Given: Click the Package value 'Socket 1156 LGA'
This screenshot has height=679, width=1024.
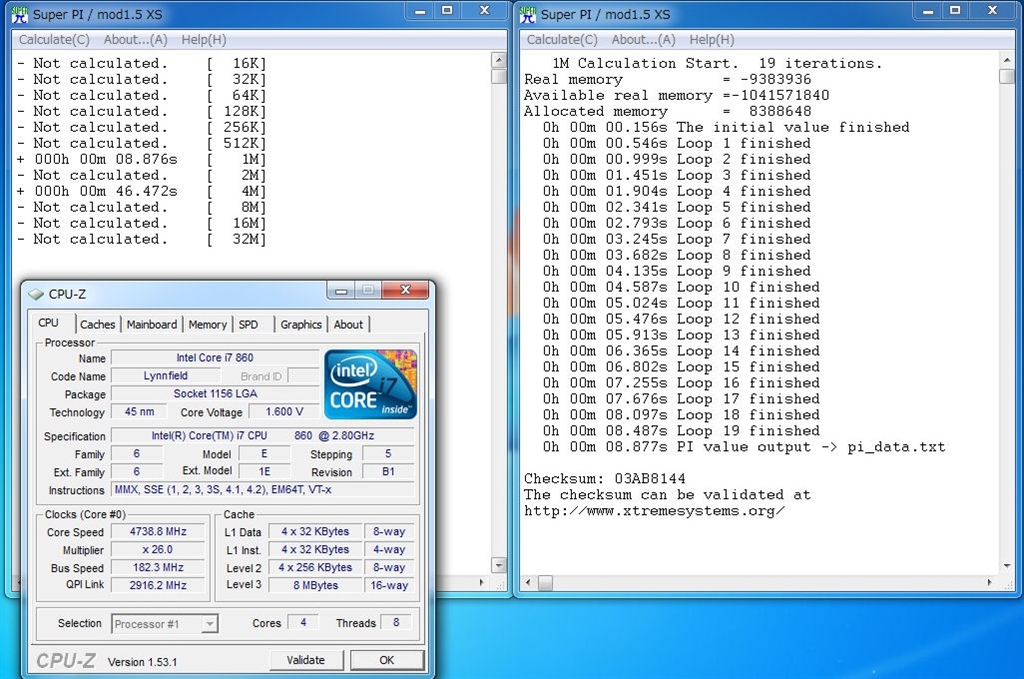Looking at the screenshot, I should point(215,394).
